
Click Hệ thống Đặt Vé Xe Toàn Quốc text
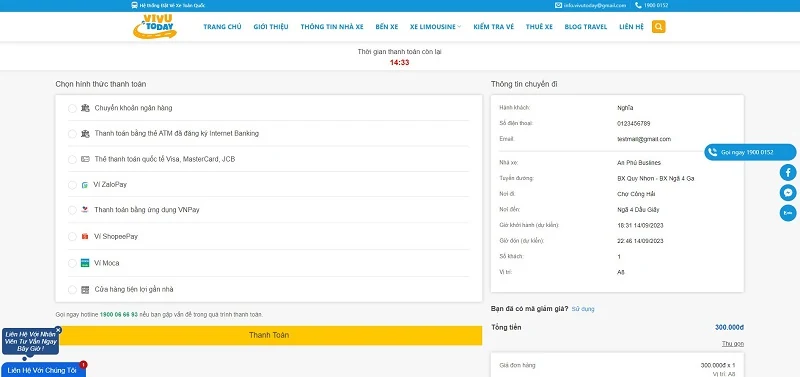pyautogui.click(x=172, y=5)
